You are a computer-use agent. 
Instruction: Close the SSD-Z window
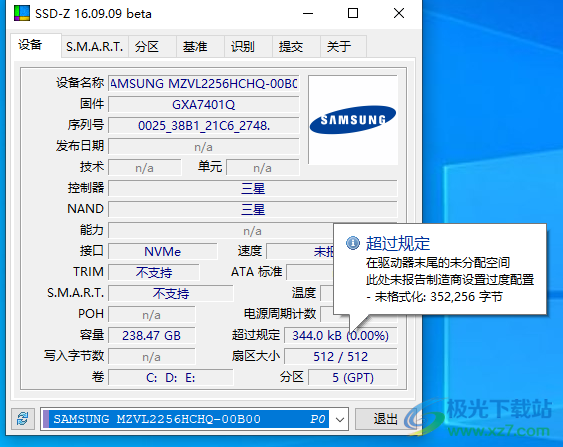pos(399,14)
